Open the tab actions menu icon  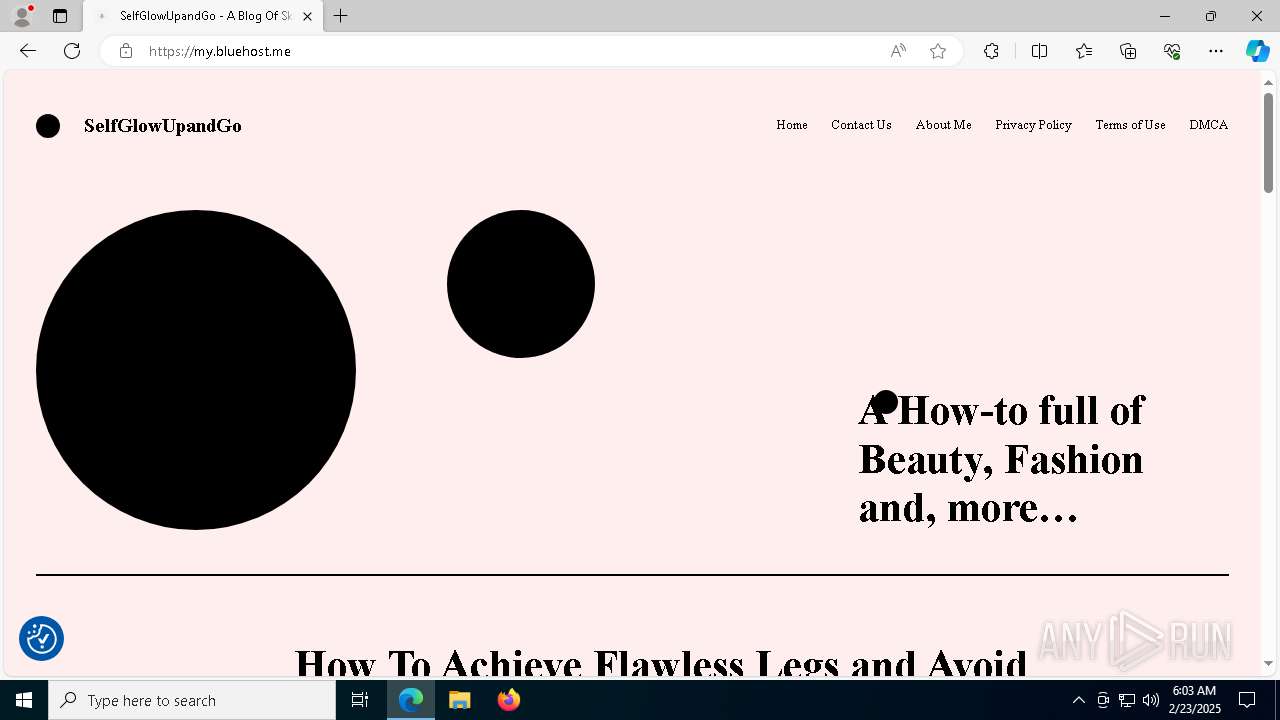click(60, 16)
